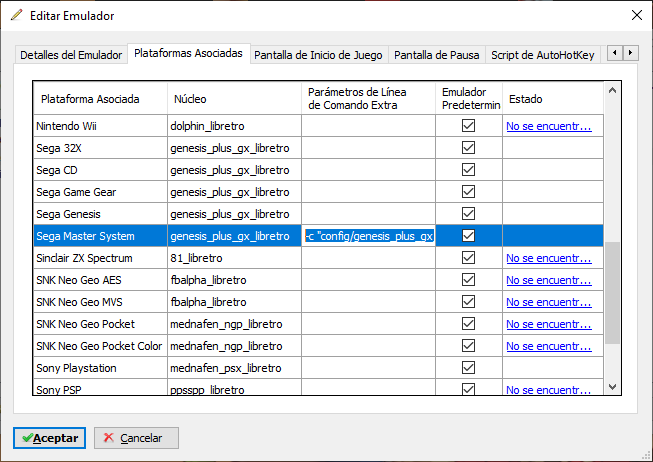
Task: Click Sega Genesis genesis_plus_gx_libretro core cell
Action: (x=234, y=214)
